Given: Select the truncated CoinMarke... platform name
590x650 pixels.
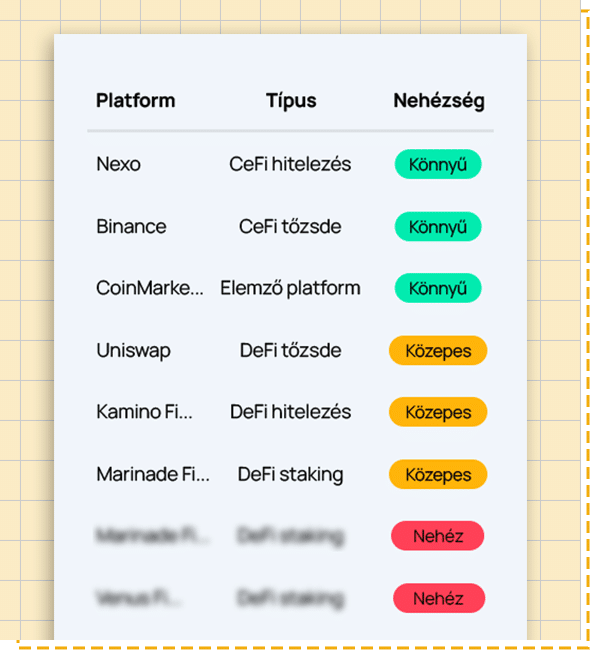Looking at the screenshot, I should (x=150, y=288).
